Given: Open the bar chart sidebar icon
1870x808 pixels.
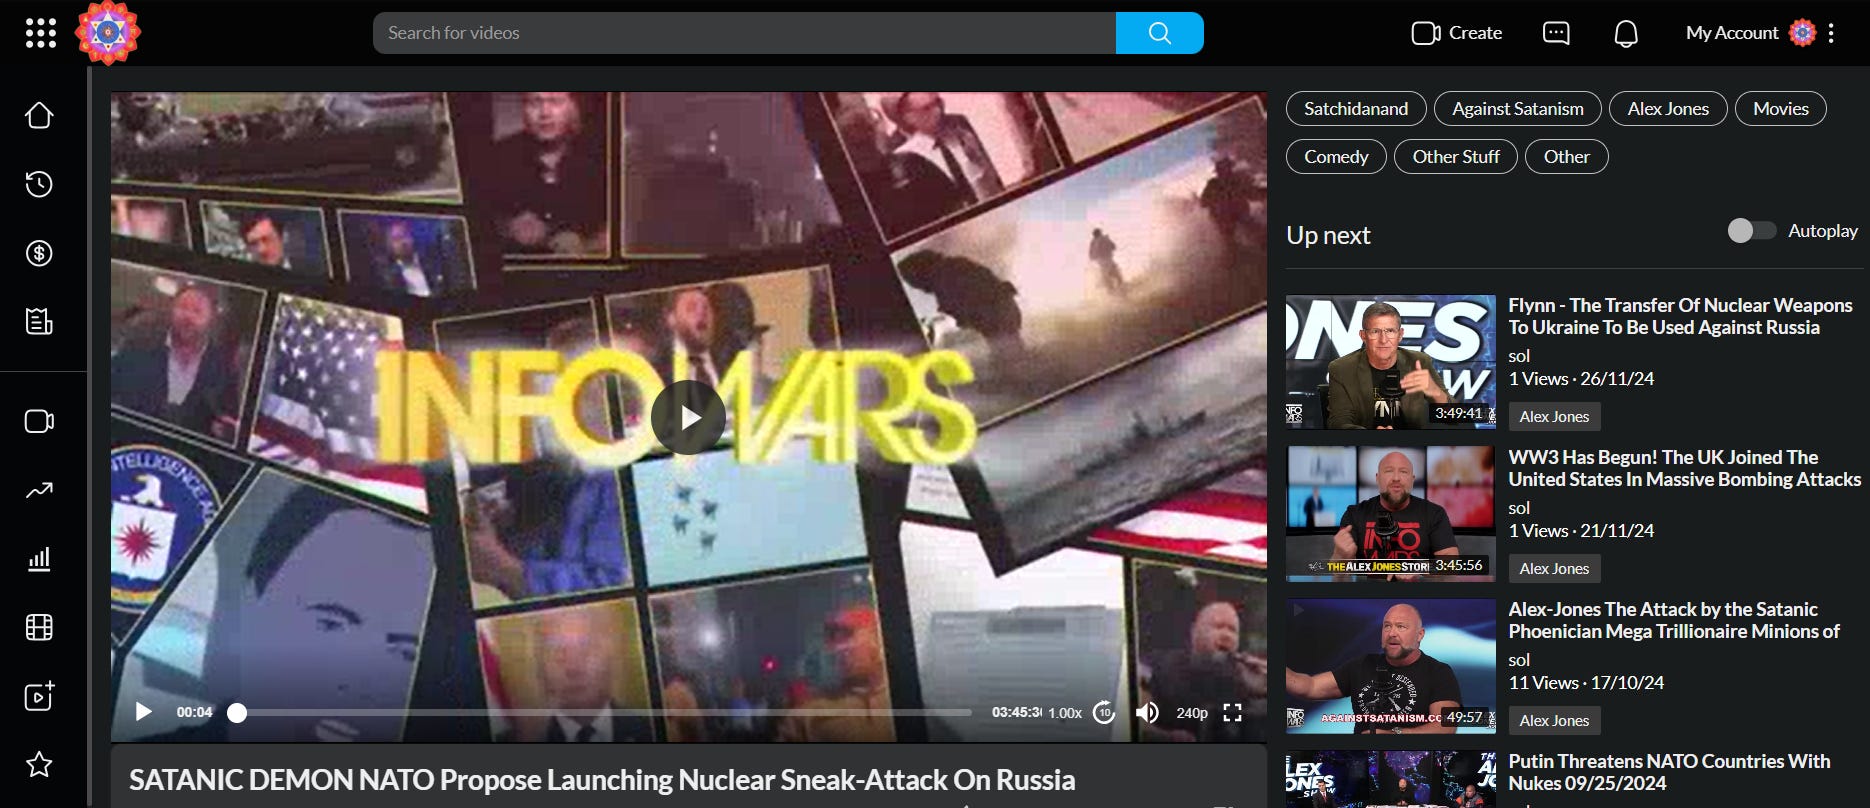Looking at the screenshot, I should pos(39,559).
